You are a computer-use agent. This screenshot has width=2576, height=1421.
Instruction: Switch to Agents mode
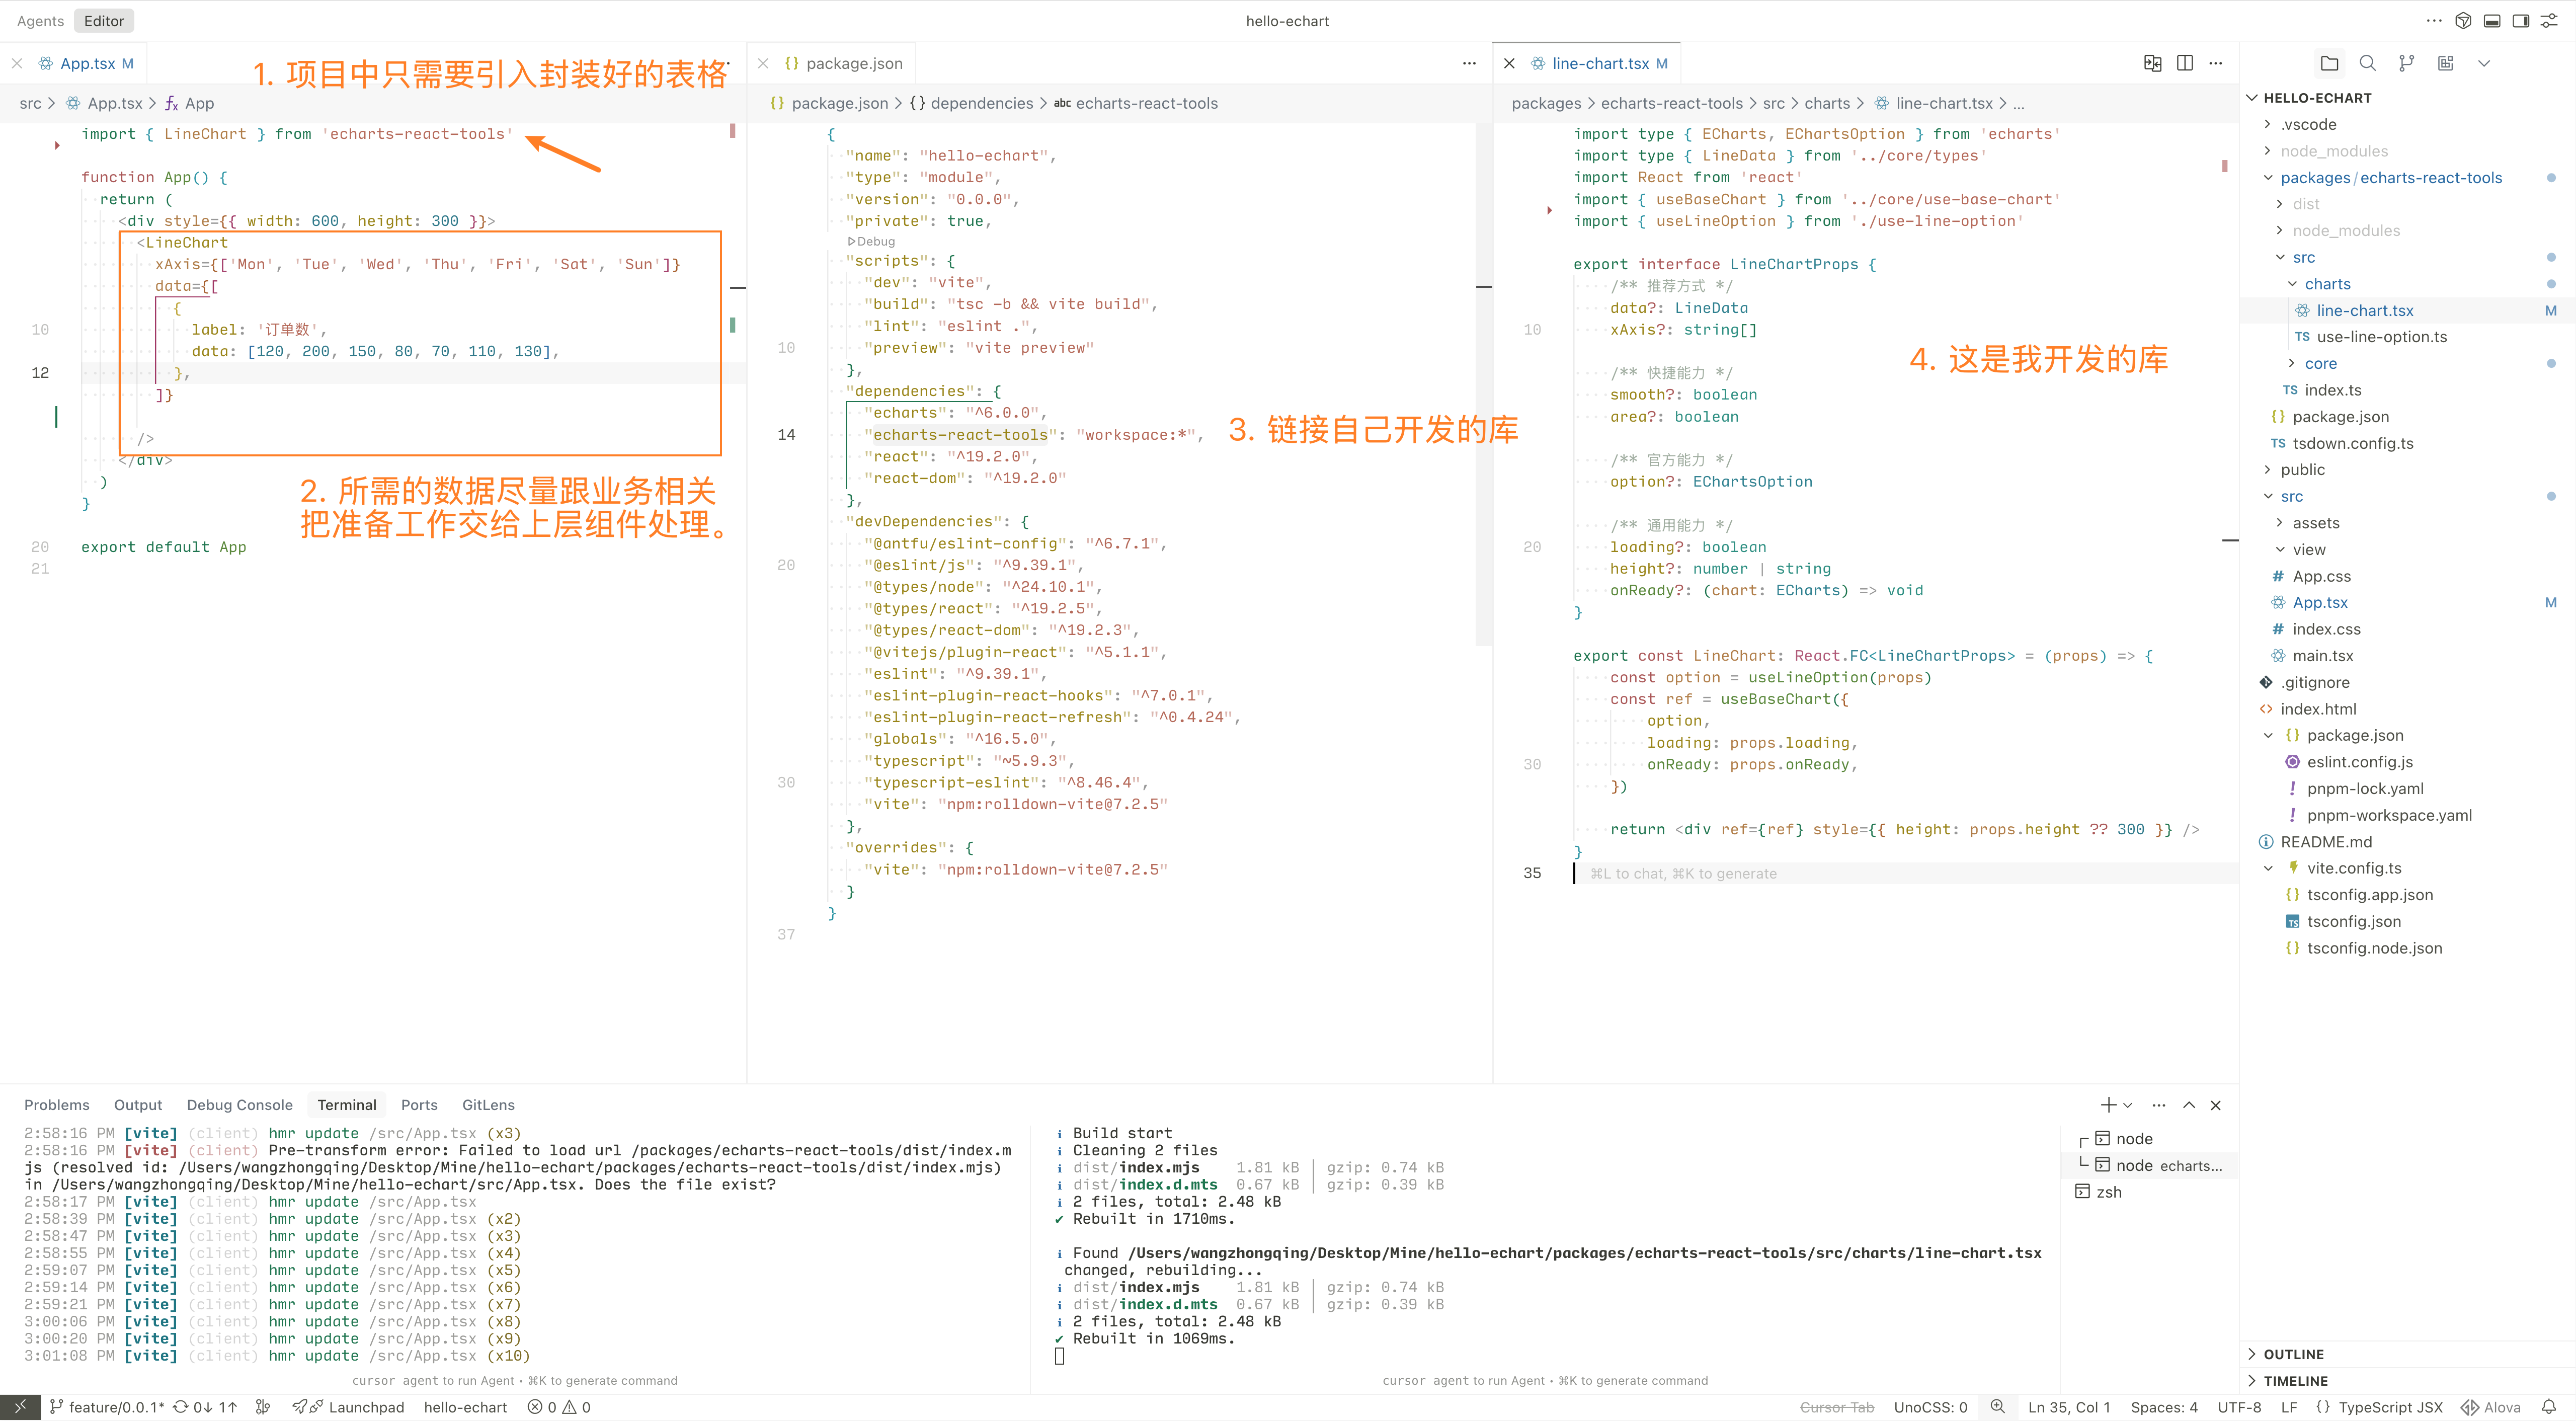point(40,21)
